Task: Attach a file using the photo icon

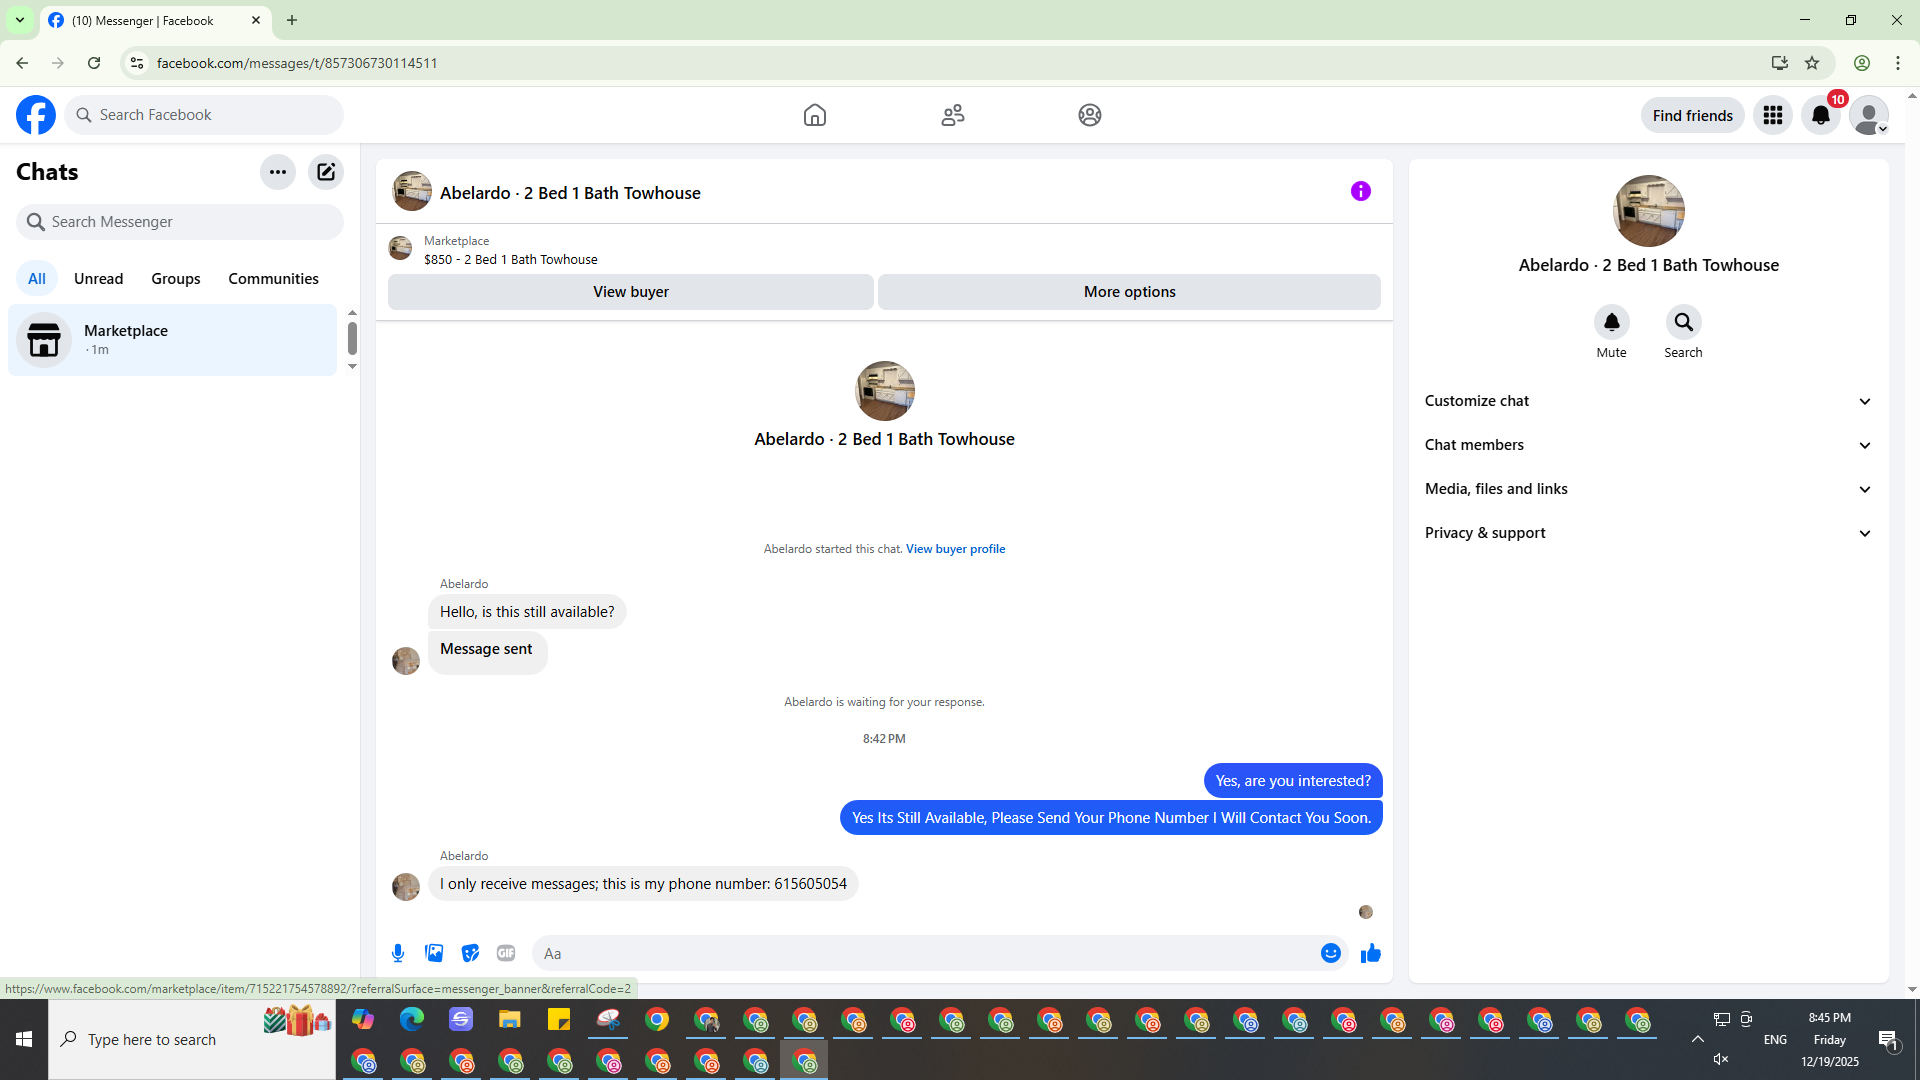Action: tap(434, 953)
